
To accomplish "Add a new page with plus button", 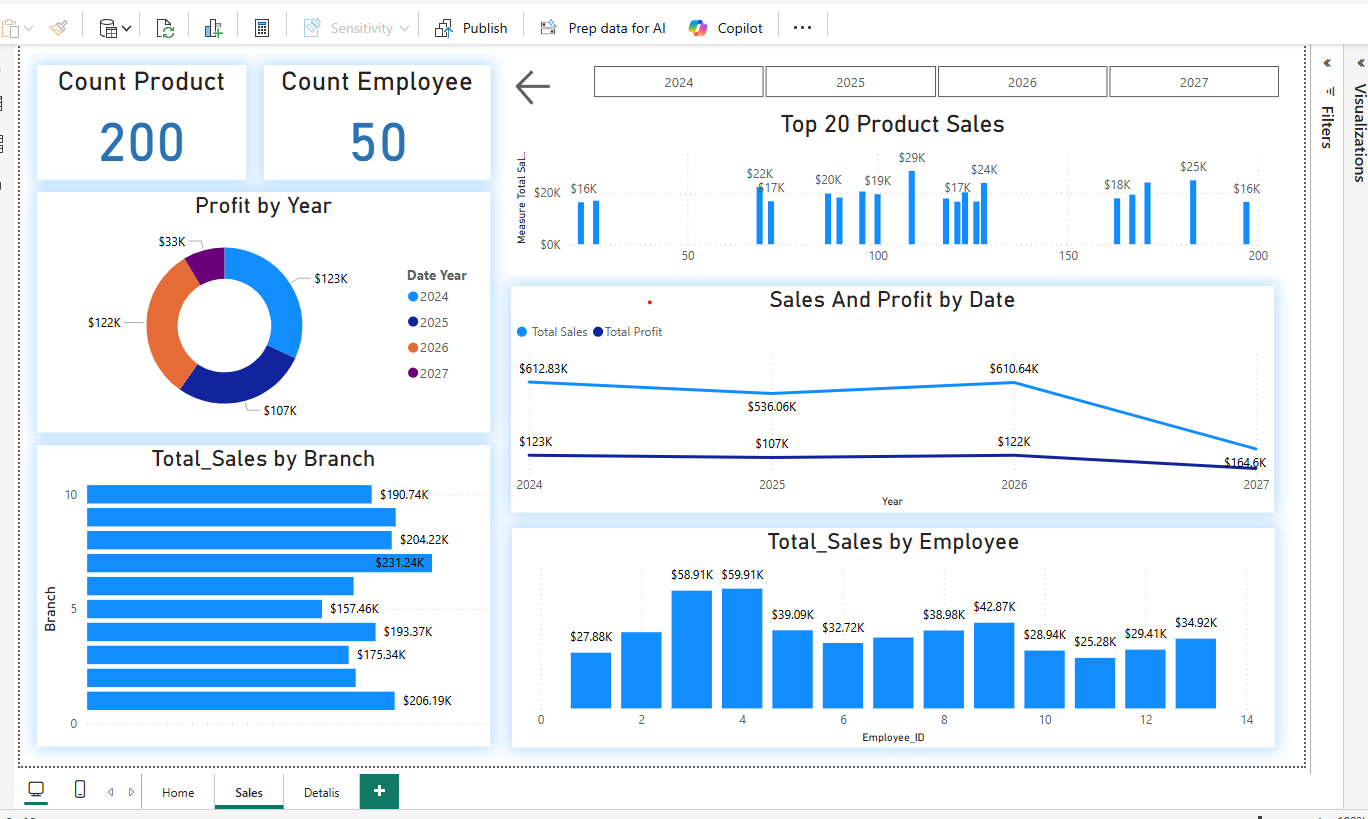I will pyautogui.click(x=379, y=791).
